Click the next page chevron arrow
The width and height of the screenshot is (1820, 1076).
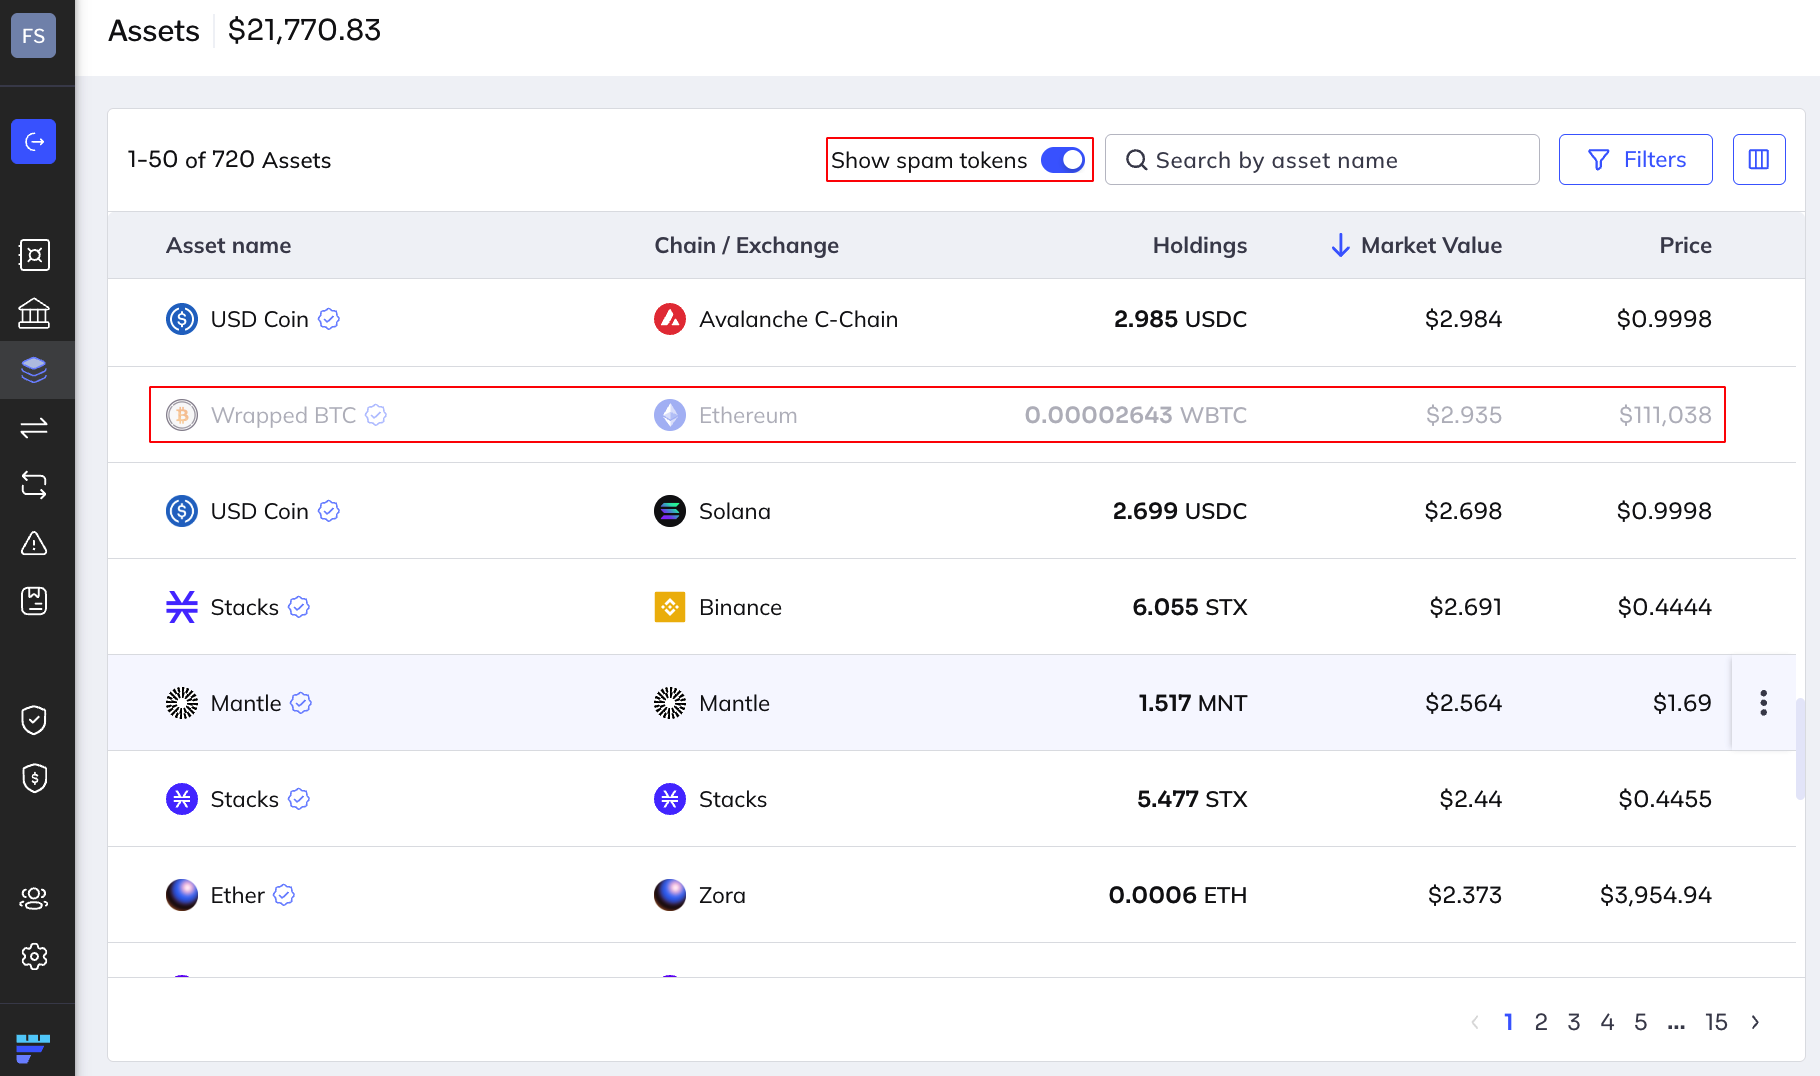tap(1755, 1022)
